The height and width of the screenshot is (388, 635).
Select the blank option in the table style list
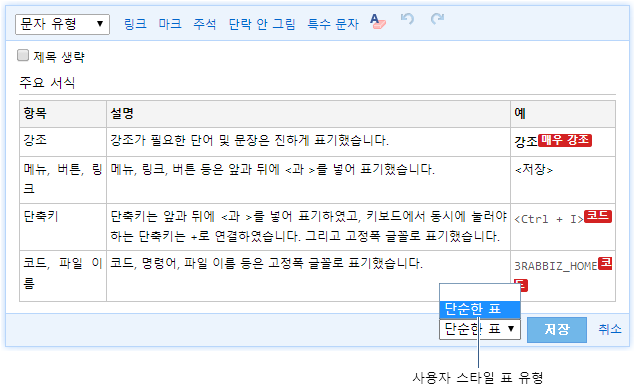479,292
